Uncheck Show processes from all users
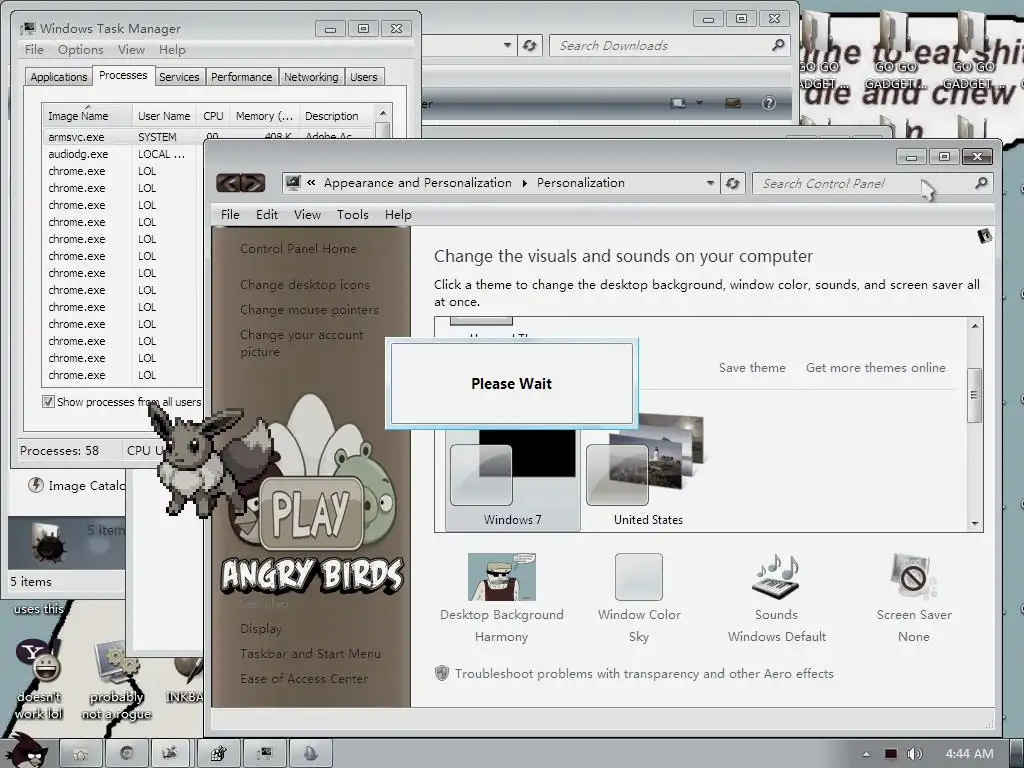 (48, 402)
